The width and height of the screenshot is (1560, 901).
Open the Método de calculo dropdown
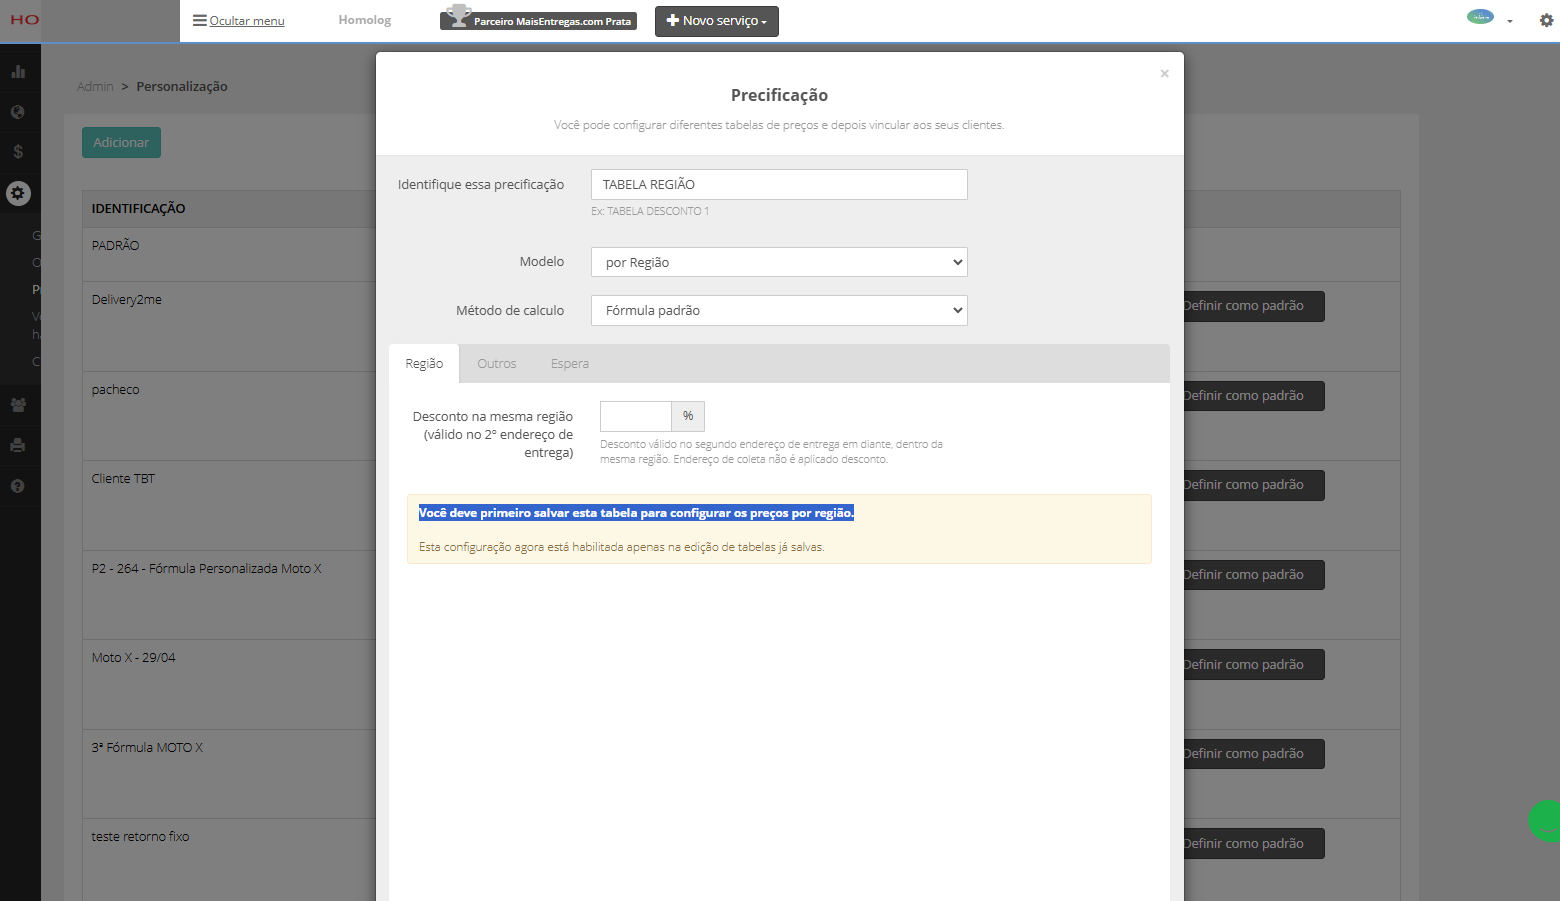[x=779, y=310]
